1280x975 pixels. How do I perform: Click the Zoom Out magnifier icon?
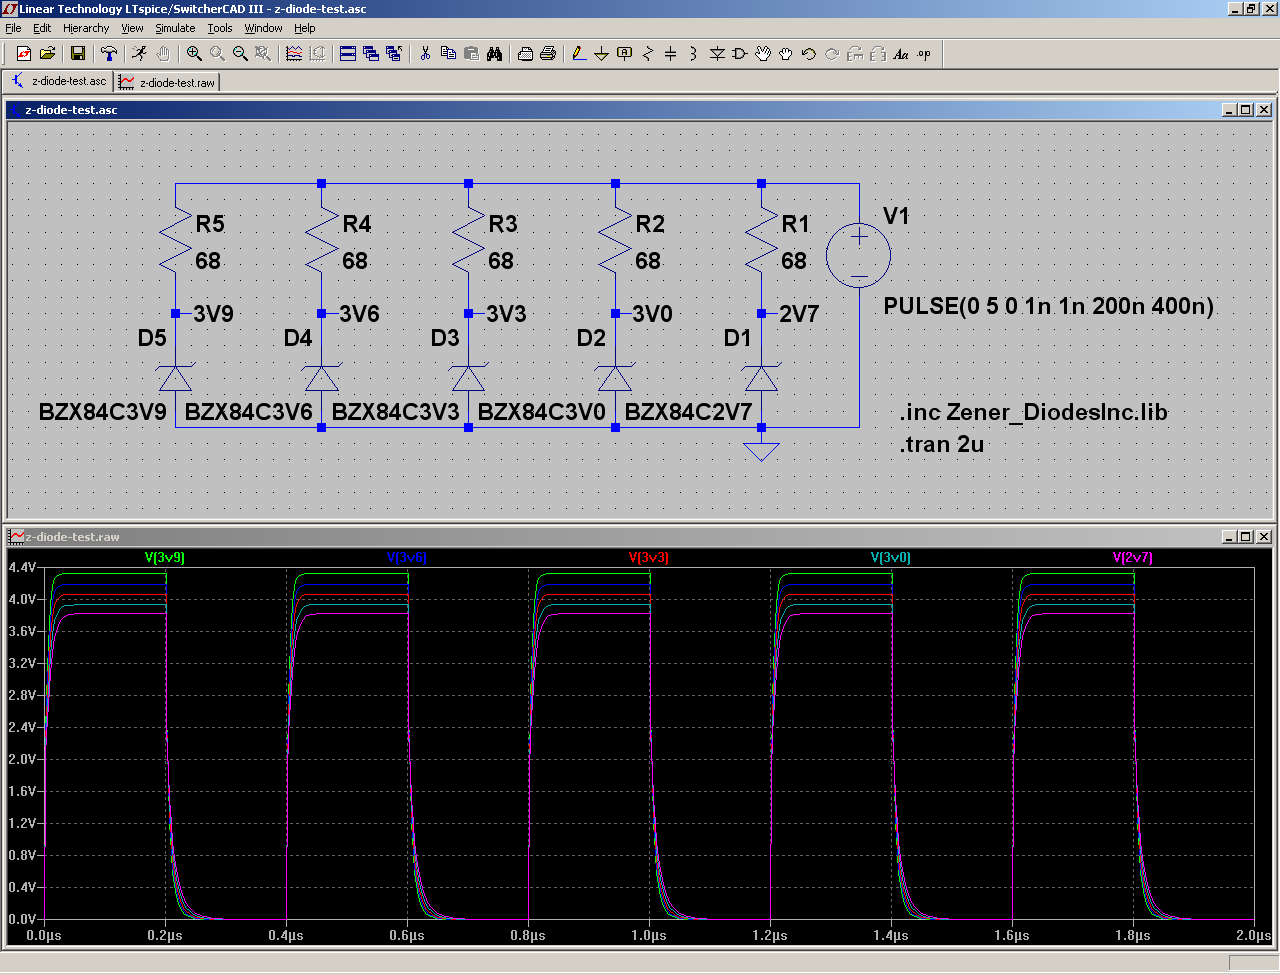[240, 54]
